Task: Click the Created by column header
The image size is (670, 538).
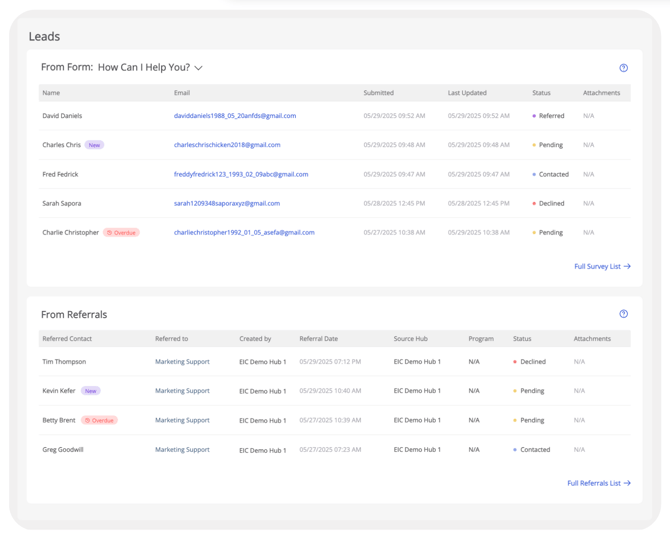Action: click(255, 338)
